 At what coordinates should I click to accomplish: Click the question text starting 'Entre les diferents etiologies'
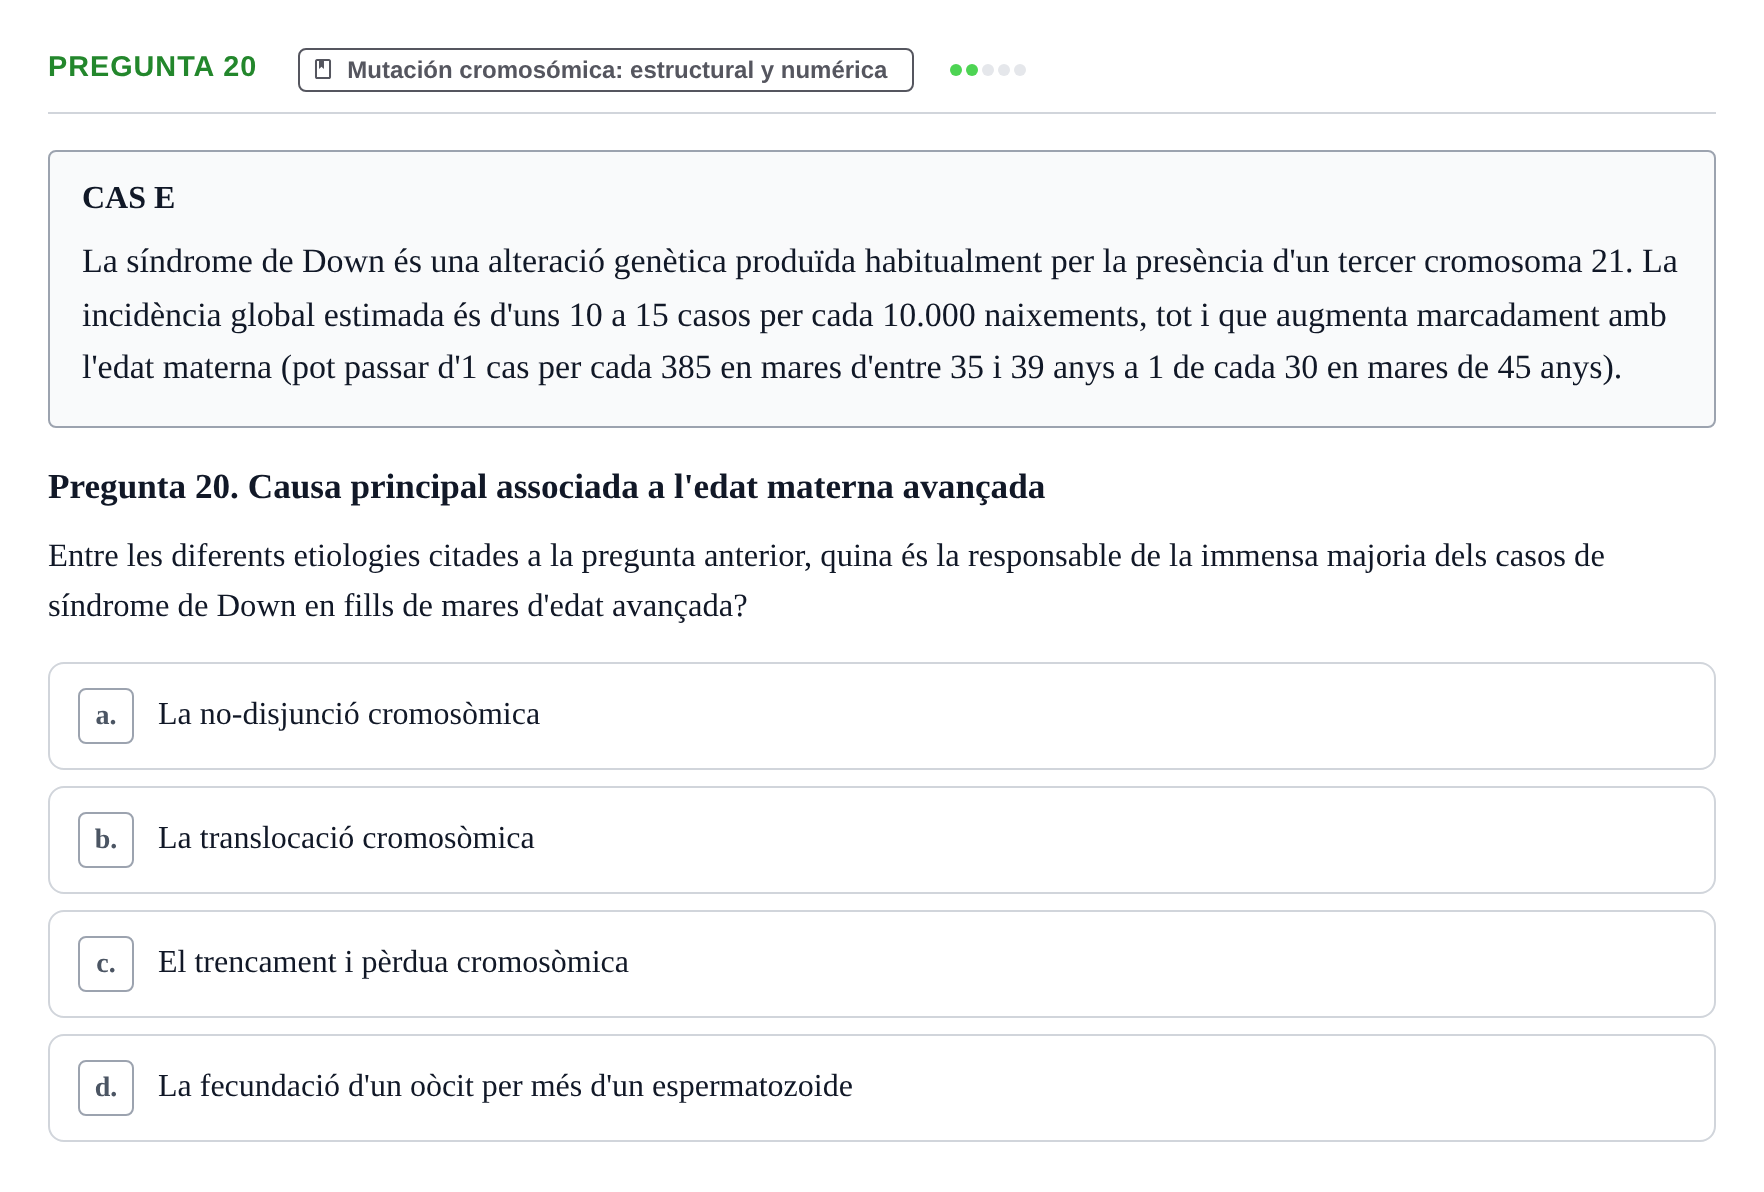pos(826,581)
